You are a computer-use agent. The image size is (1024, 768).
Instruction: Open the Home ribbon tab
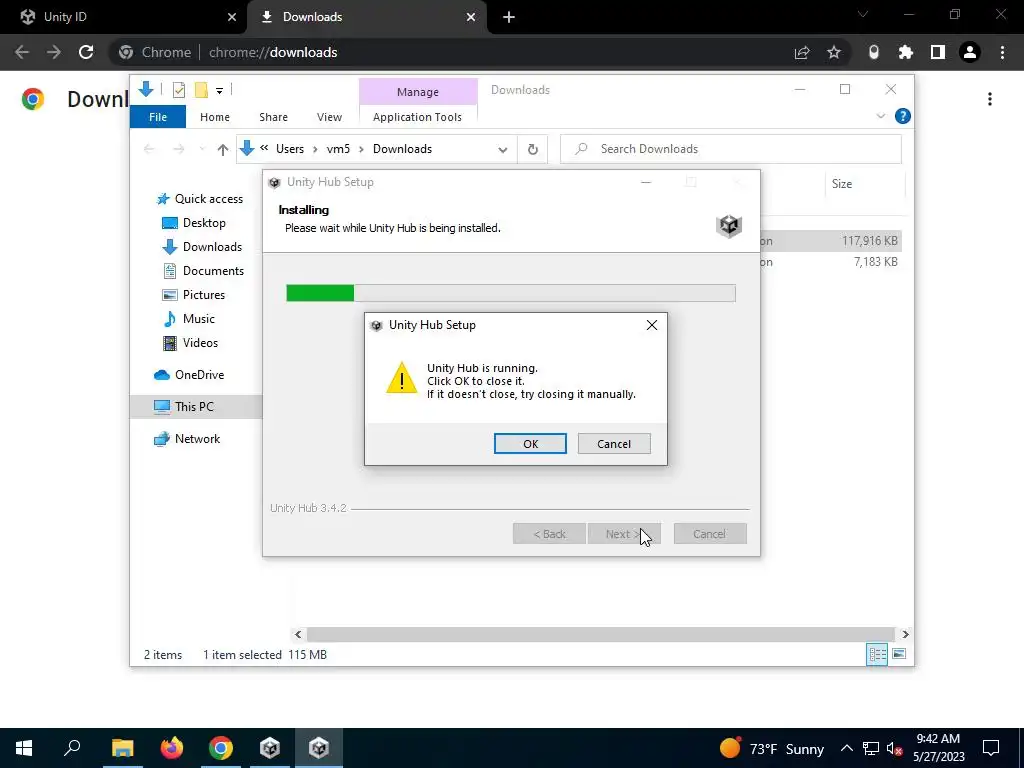(x=215, y=117)
